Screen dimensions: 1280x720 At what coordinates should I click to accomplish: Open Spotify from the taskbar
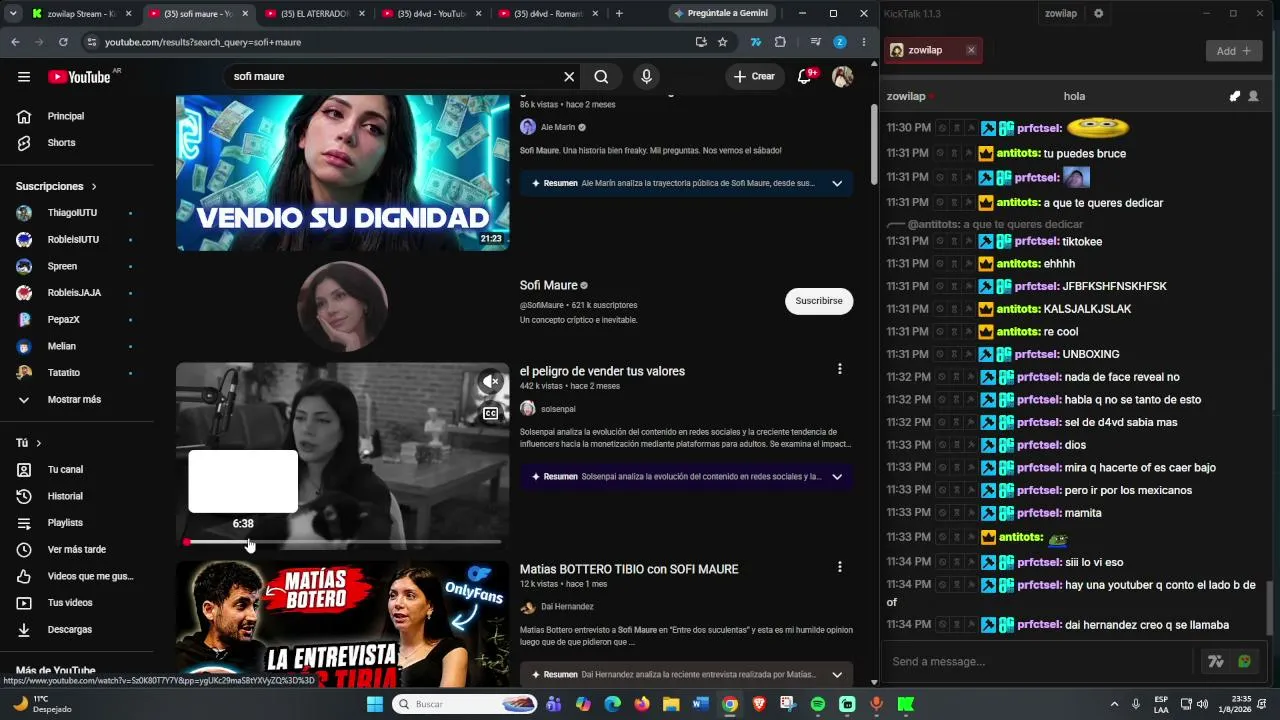818,704
